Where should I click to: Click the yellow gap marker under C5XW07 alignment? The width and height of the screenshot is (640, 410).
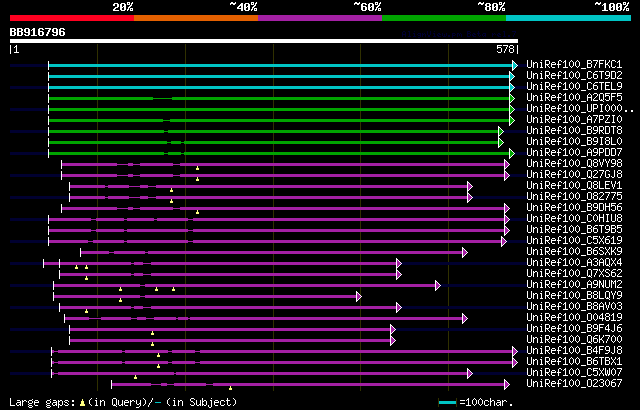click(136, 377)
